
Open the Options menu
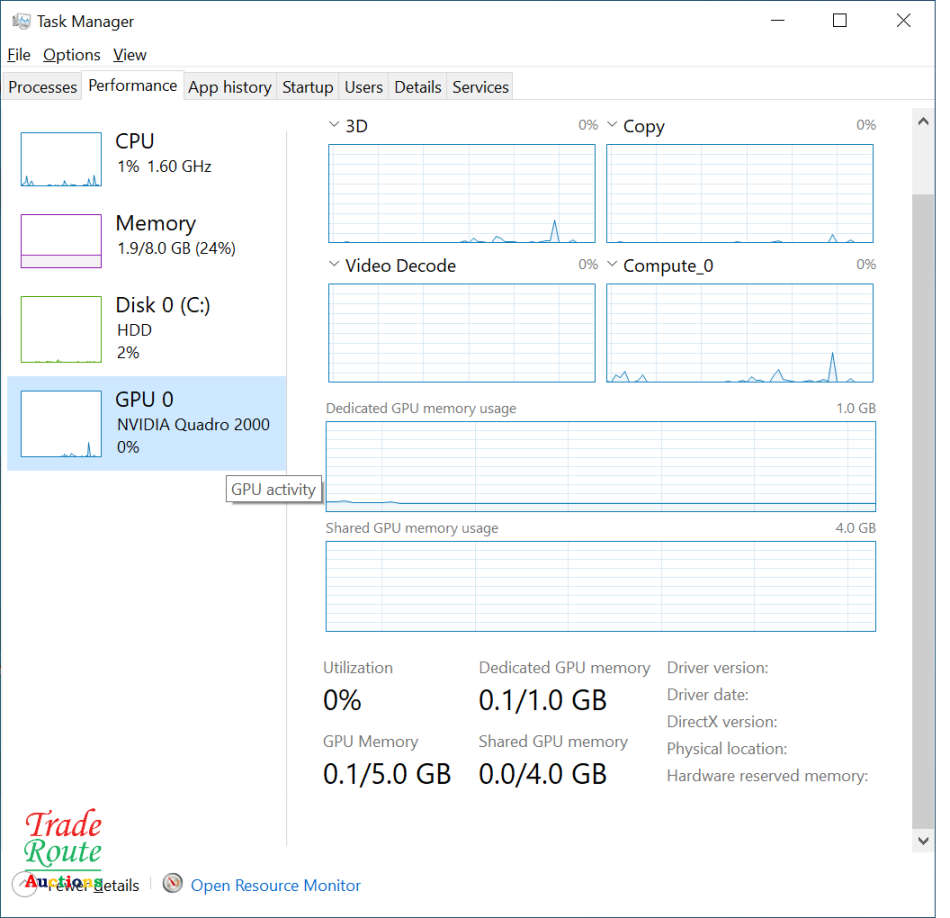pos(71,55)
